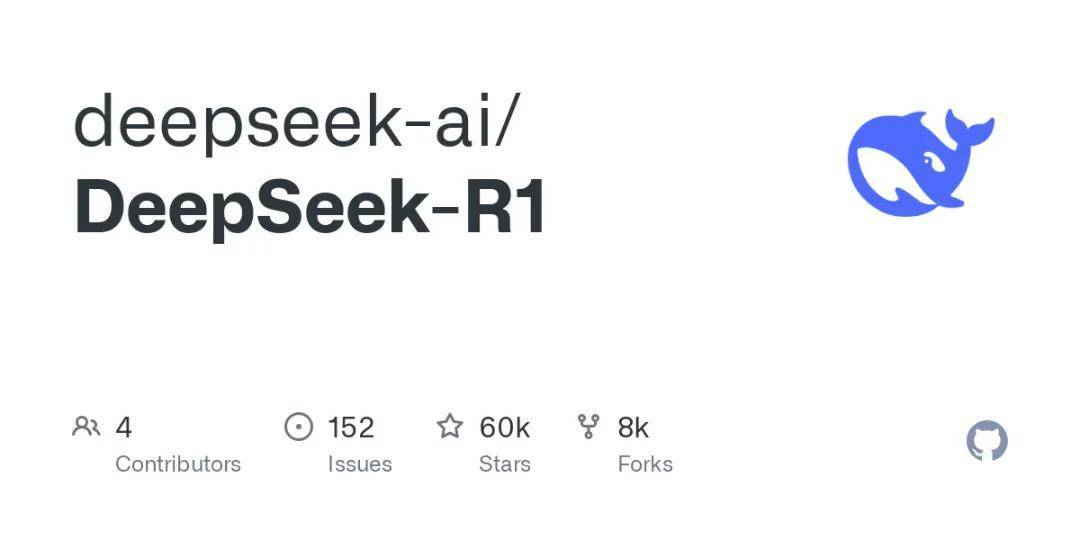This screenshot has width=1080, height=540.
Task: Select the Forks branch icon
Action: coord(589,427)
